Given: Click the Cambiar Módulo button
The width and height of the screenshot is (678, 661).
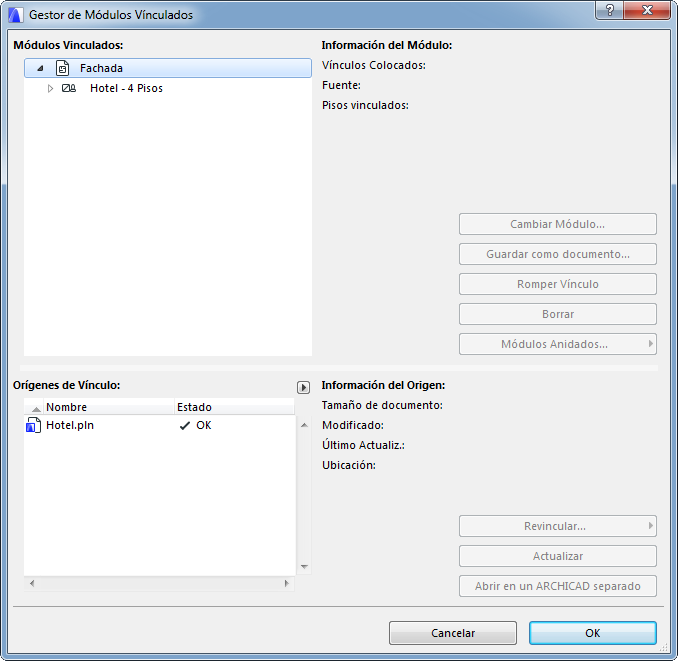Looking at the screenshot, I should pyautogui.click(x=558, y=224).
